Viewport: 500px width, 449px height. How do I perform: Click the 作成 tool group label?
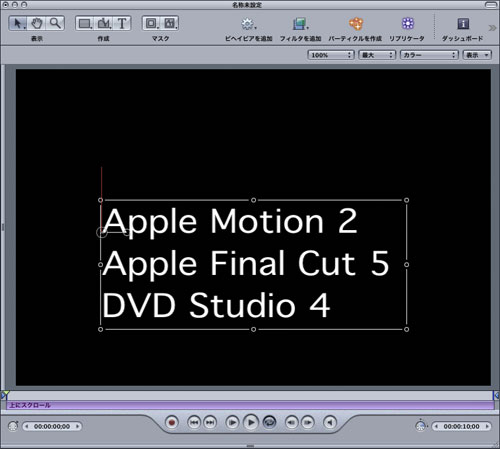click(x=103, y=39)
